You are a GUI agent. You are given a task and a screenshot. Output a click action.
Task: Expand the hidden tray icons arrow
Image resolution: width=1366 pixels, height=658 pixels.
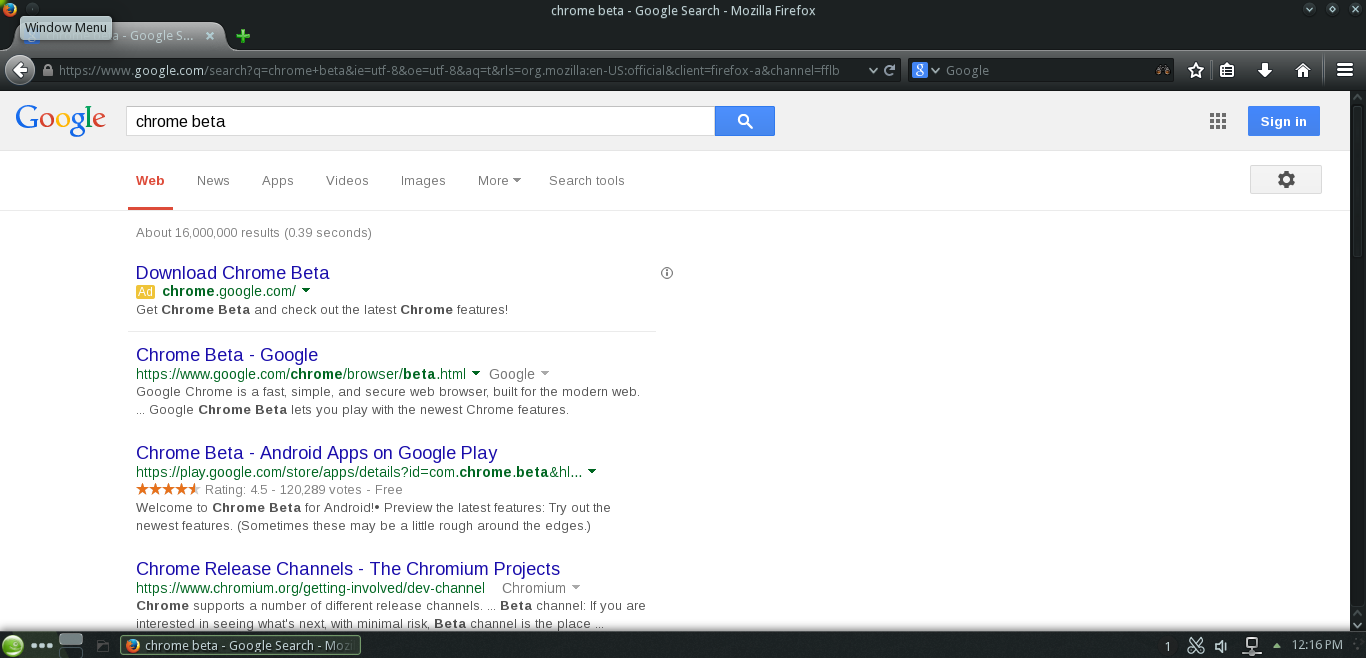pyautogui.click(x=1276, y=646)
